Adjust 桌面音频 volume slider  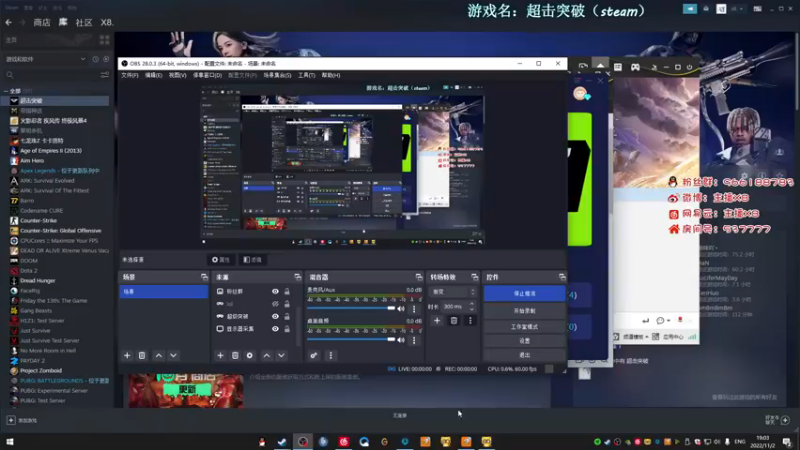351,339
